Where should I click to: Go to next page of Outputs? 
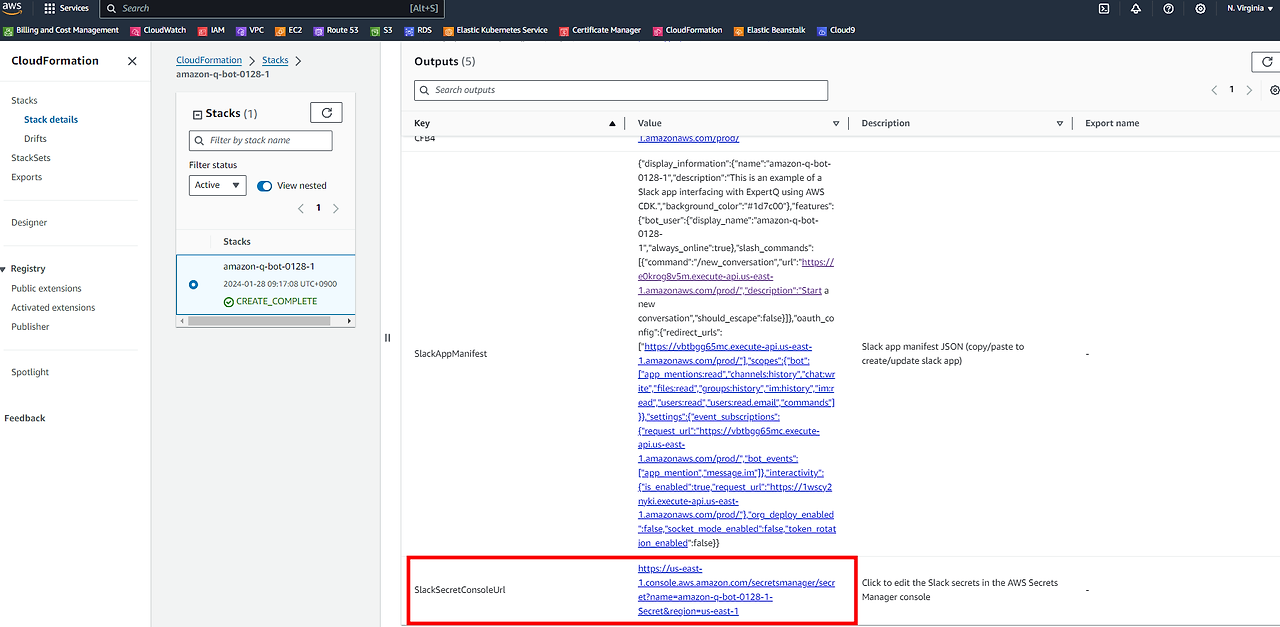tap(1249, 90)
